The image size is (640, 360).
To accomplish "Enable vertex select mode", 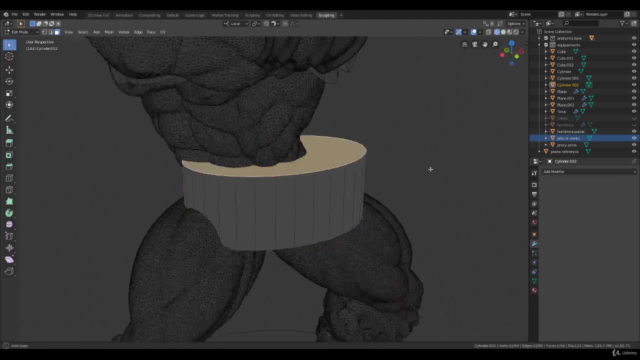I will [44, 32].
